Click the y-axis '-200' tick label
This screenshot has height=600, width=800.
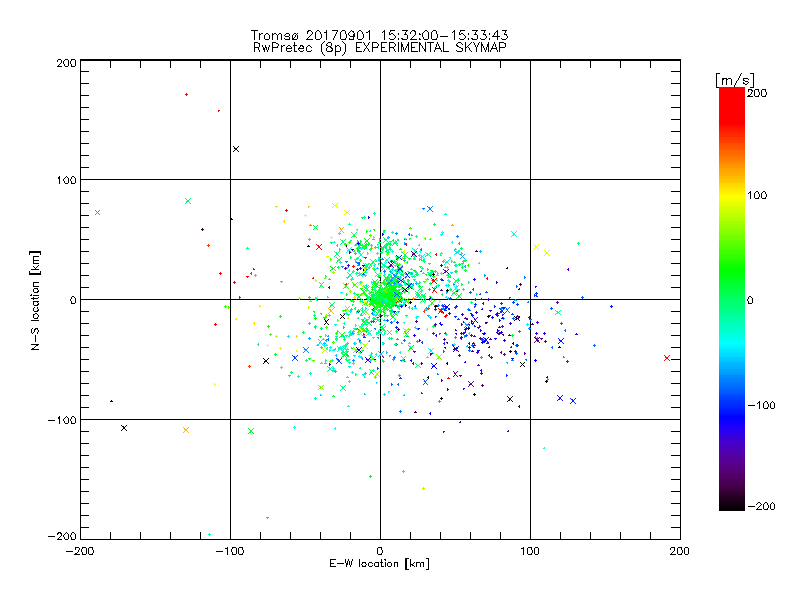click(x=62, y=536)
